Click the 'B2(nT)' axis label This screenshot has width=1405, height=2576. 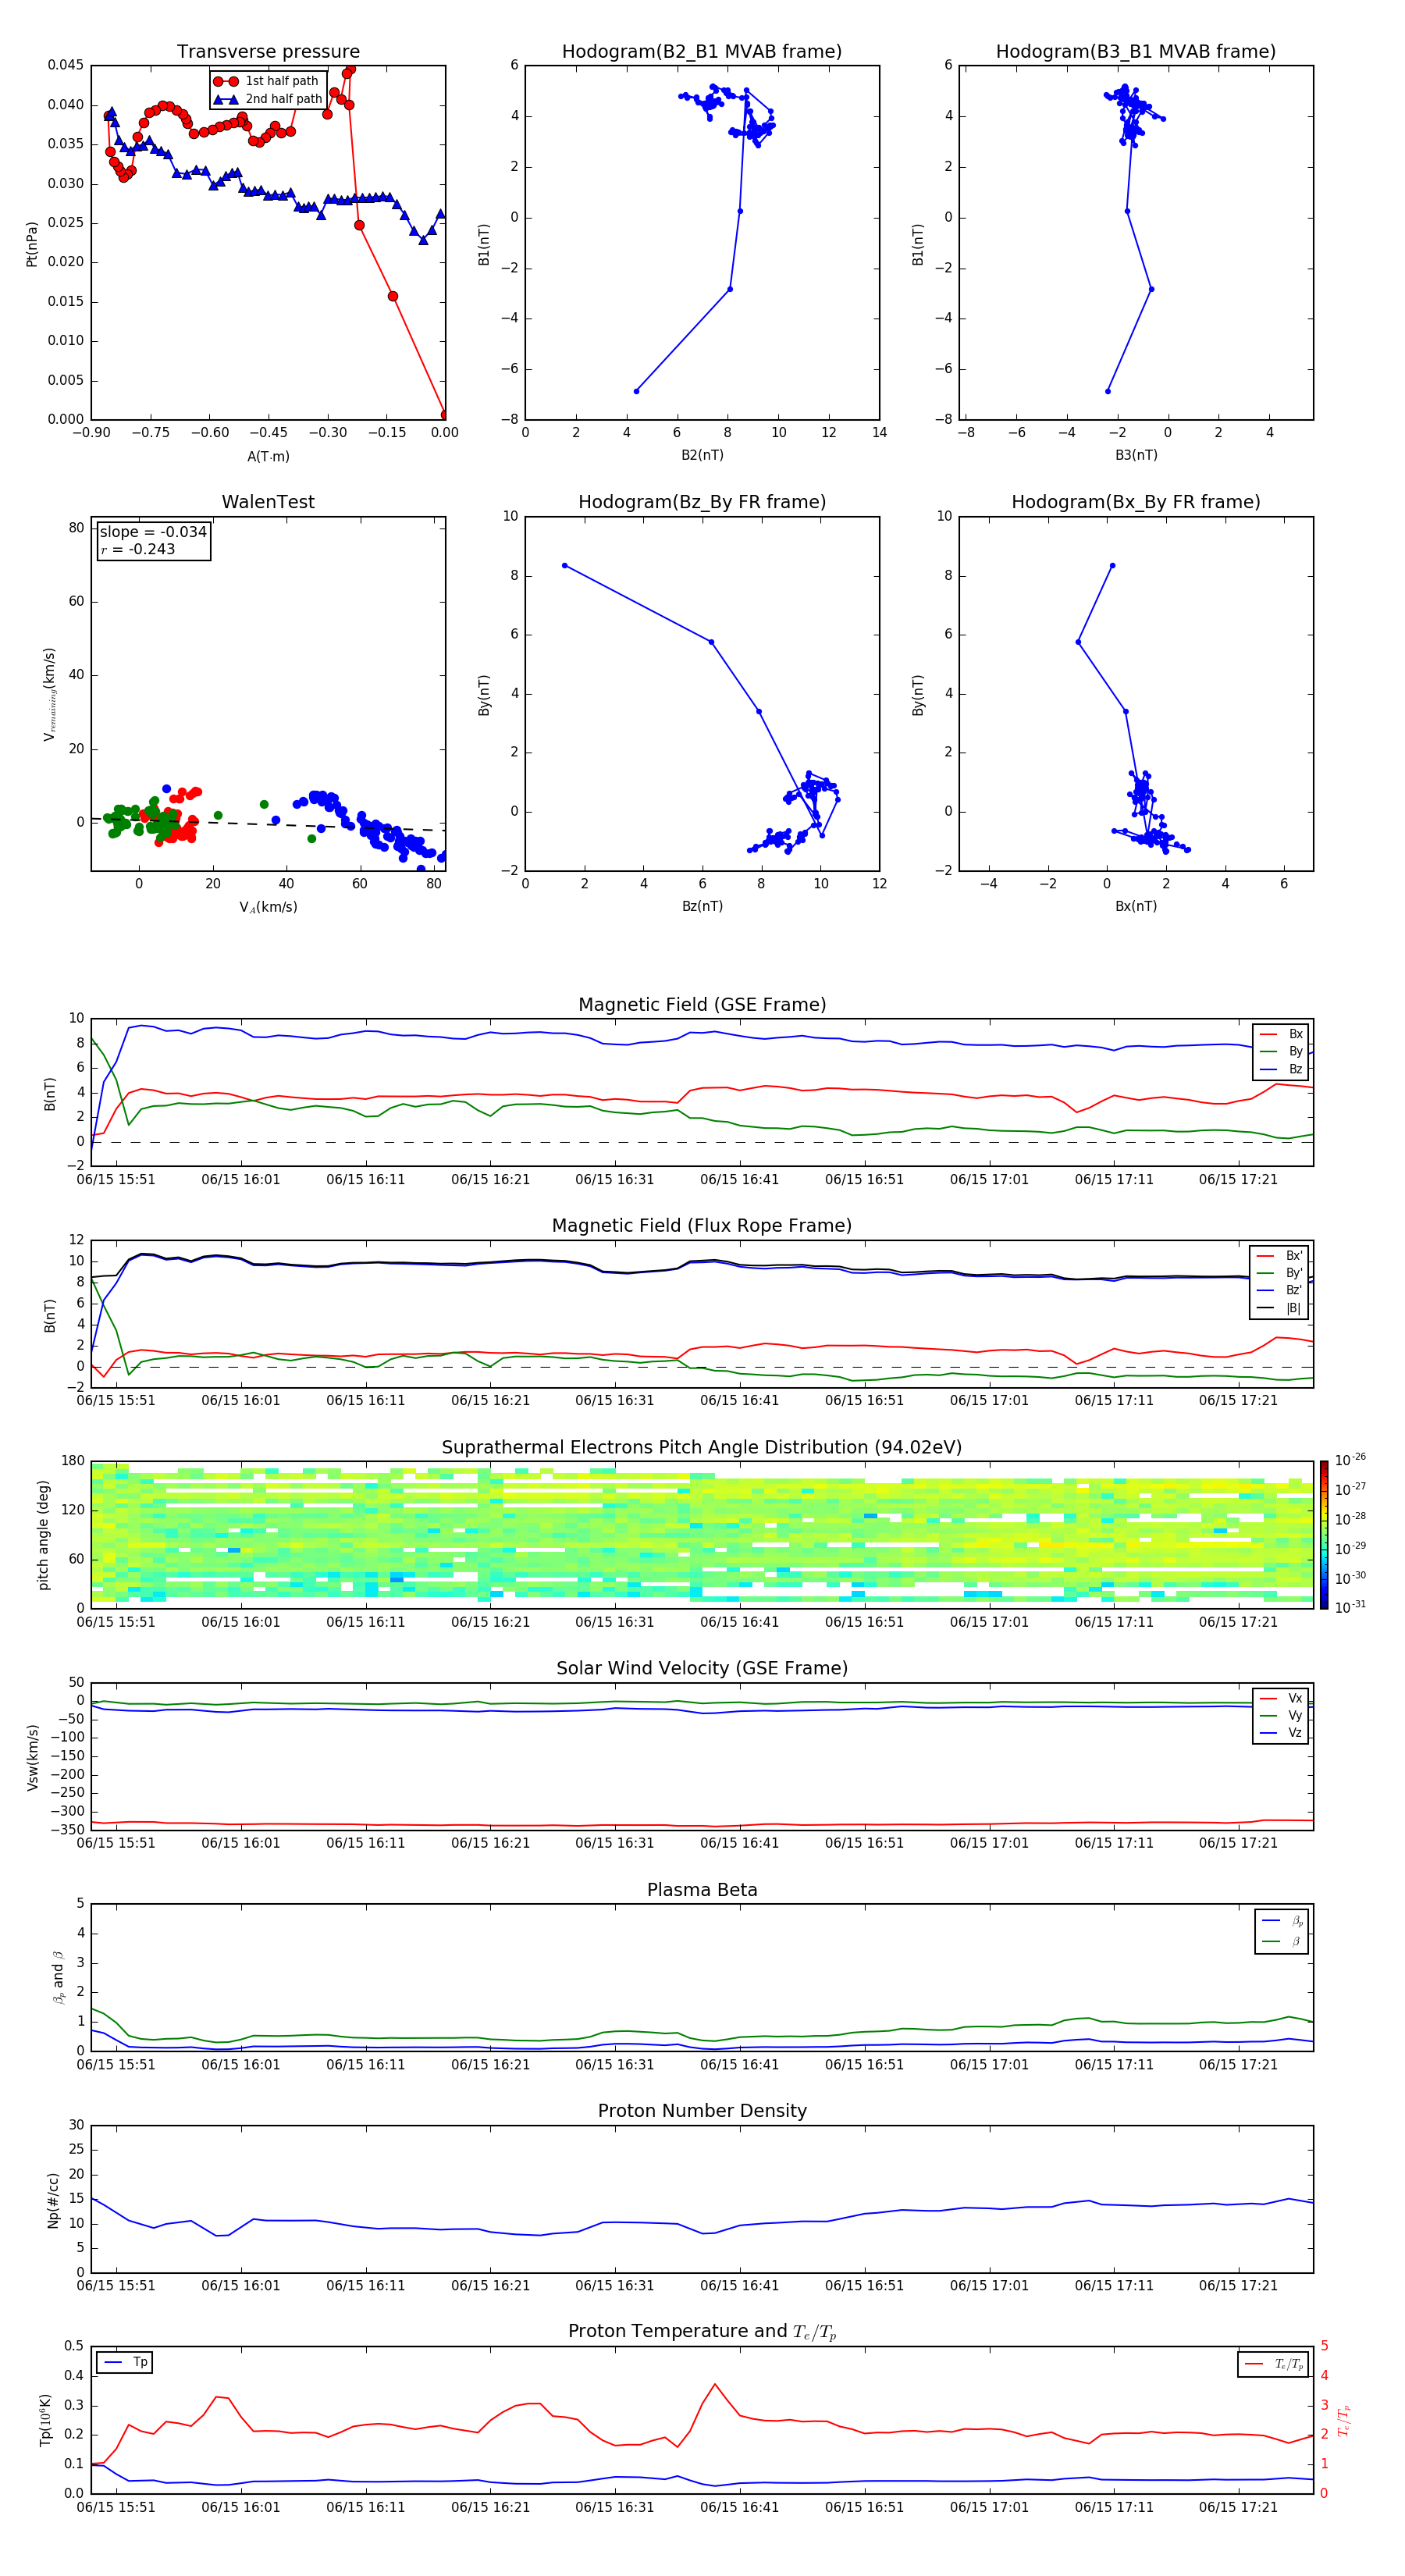coord(702,455)
